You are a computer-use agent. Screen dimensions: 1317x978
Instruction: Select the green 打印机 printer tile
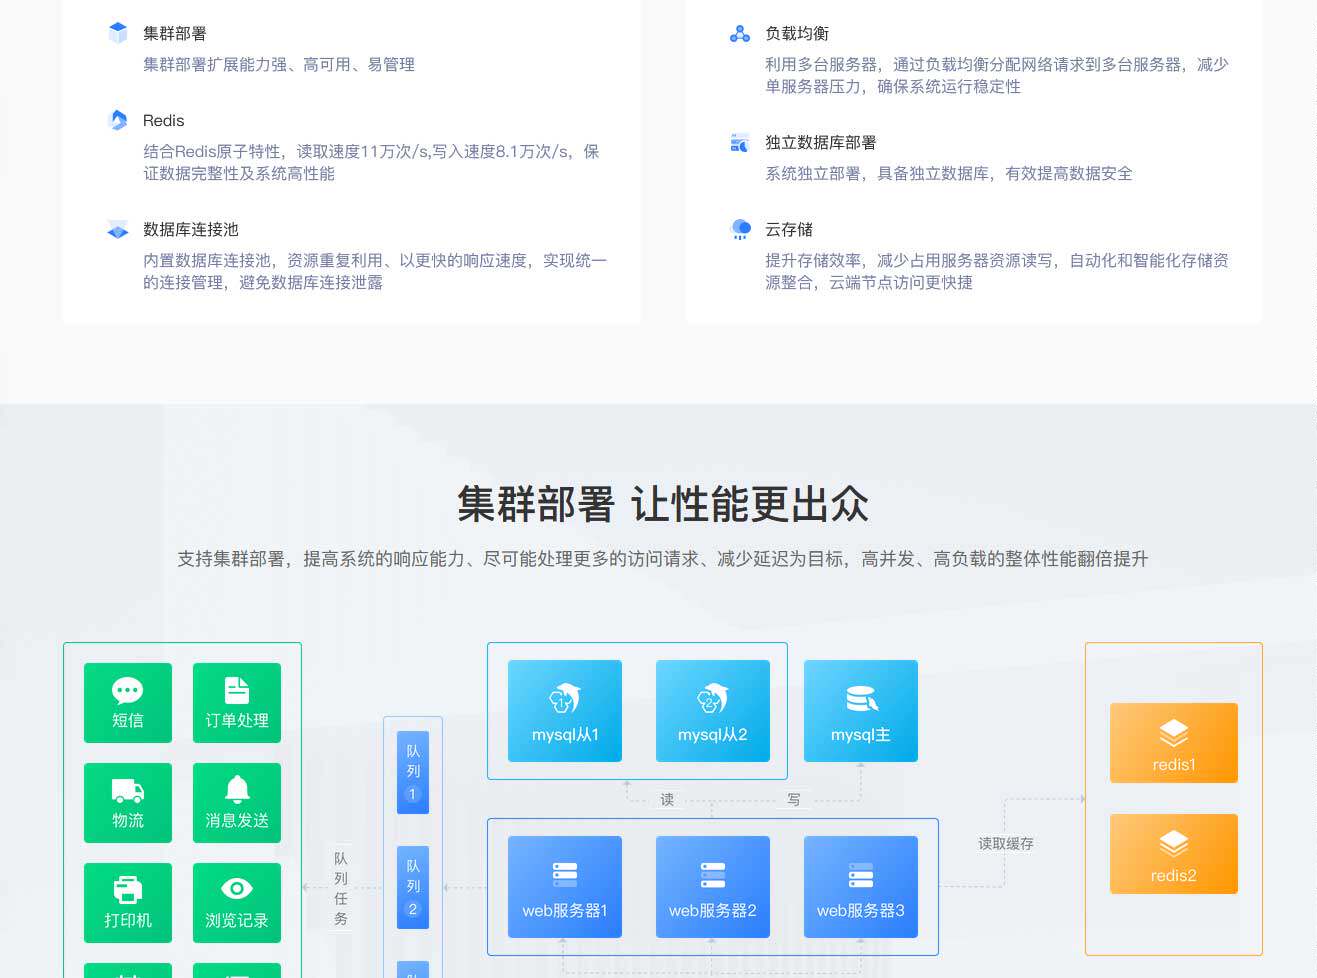click(x=128, y=903)
